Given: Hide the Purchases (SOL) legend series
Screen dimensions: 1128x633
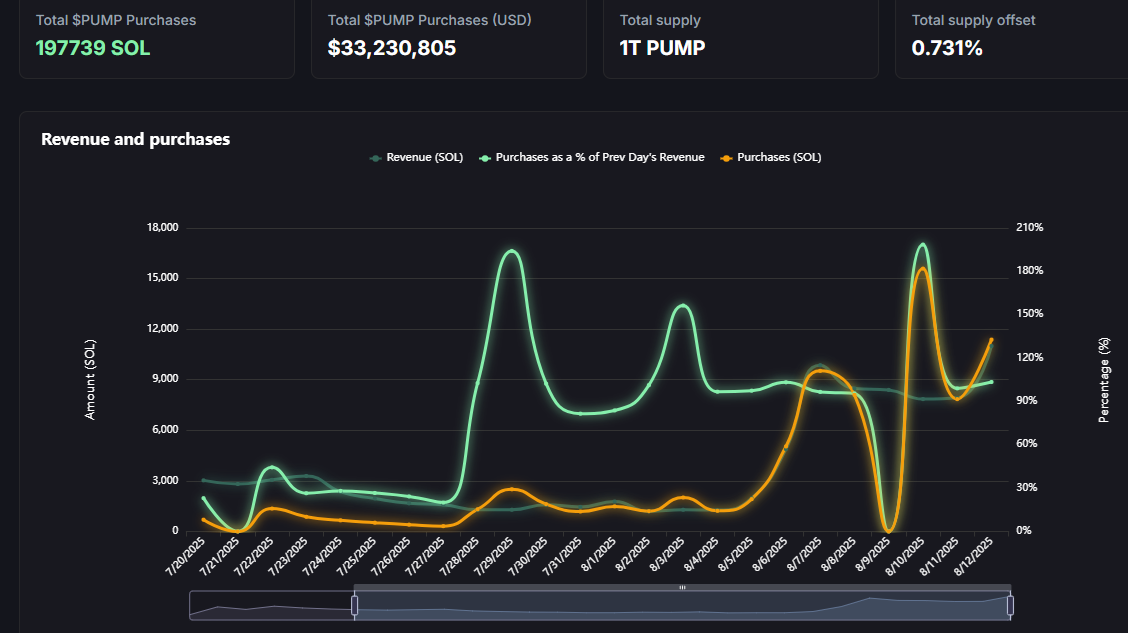Looking at the screenshot, I should pos(771,157).
